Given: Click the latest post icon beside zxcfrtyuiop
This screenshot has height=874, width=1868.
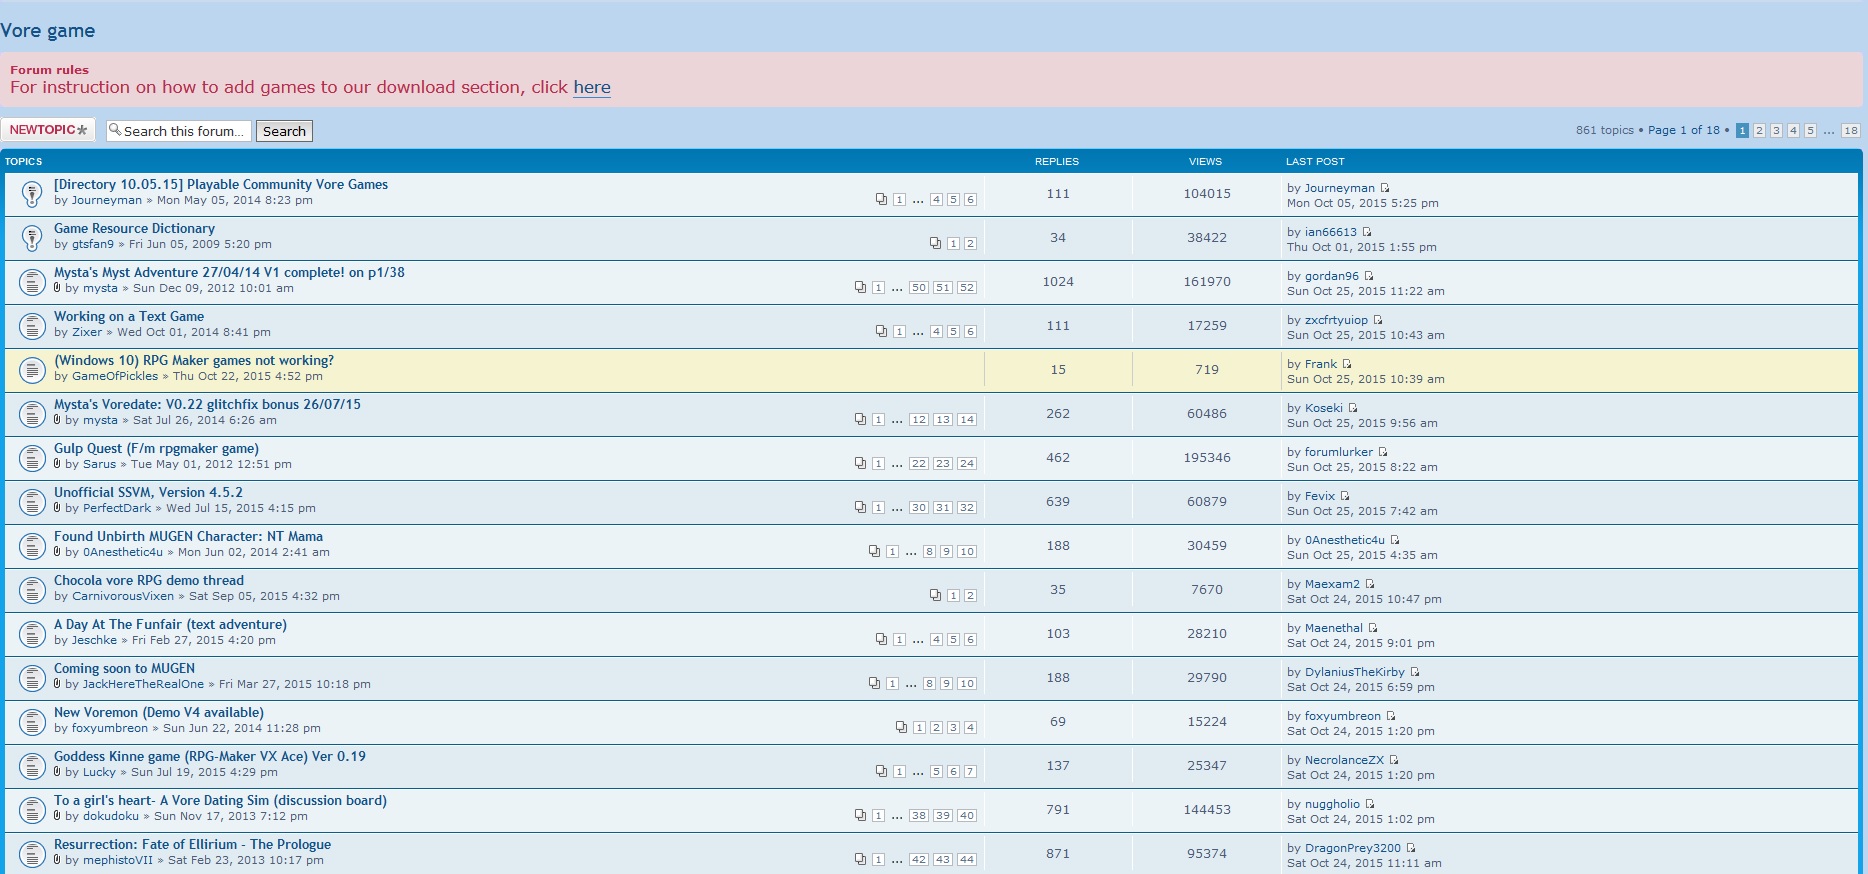Looking at the screenshot, I should click(x=1378, y=320).
